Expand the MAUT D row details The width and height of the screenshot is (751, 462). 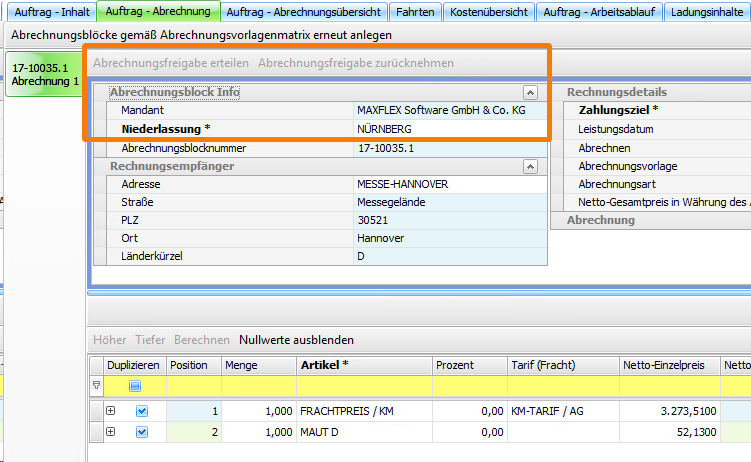(x=110, y=431)
